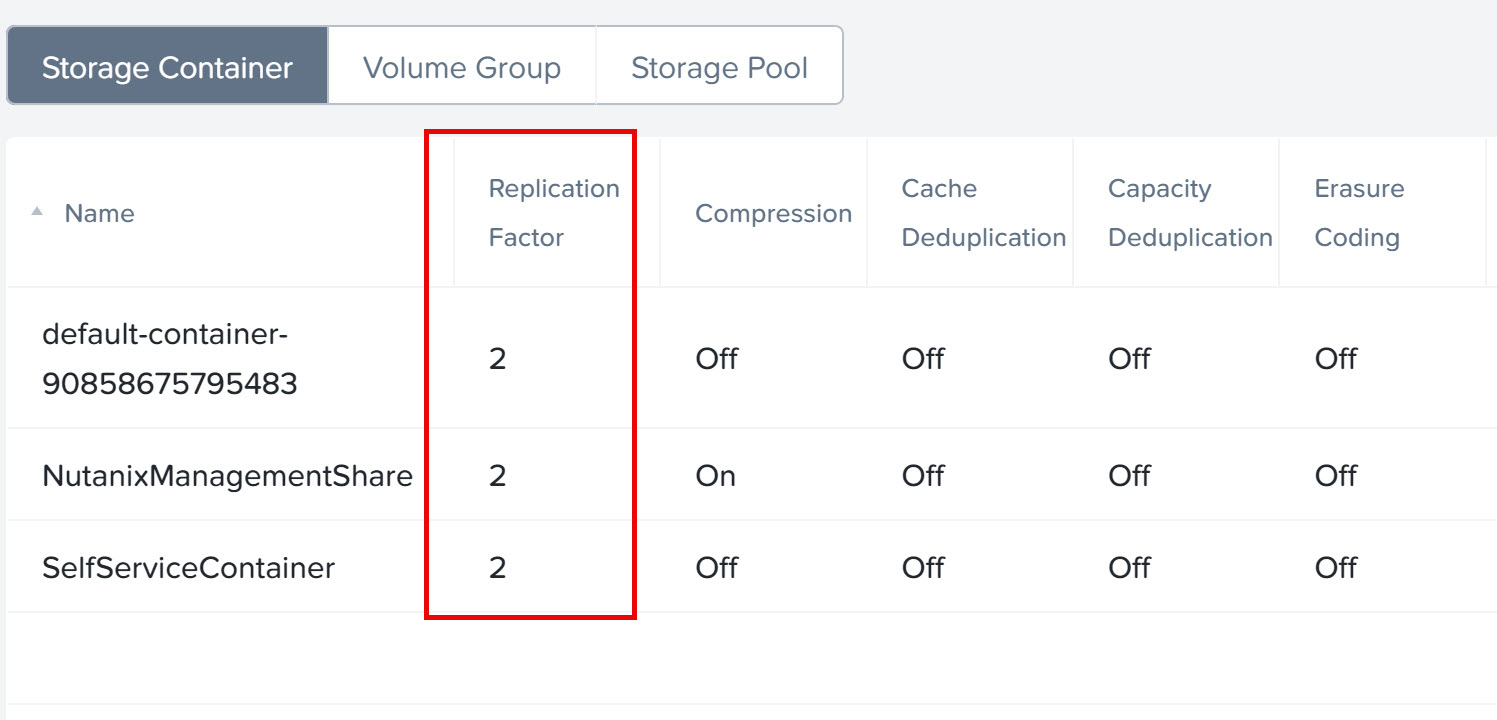This screenshot has width=1497, height=720.
Task: Click the Erasure Coding column header
Action: point(1359,213)
